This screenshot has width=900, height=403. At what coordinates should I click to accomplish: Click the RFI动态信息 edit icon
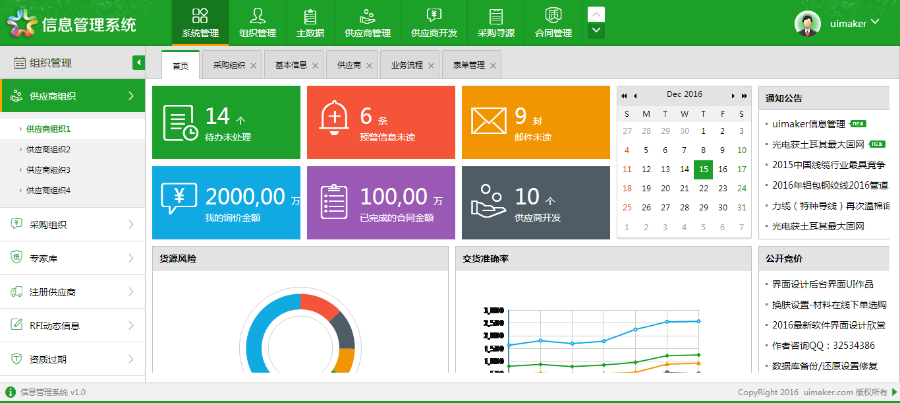coord(17,325)
